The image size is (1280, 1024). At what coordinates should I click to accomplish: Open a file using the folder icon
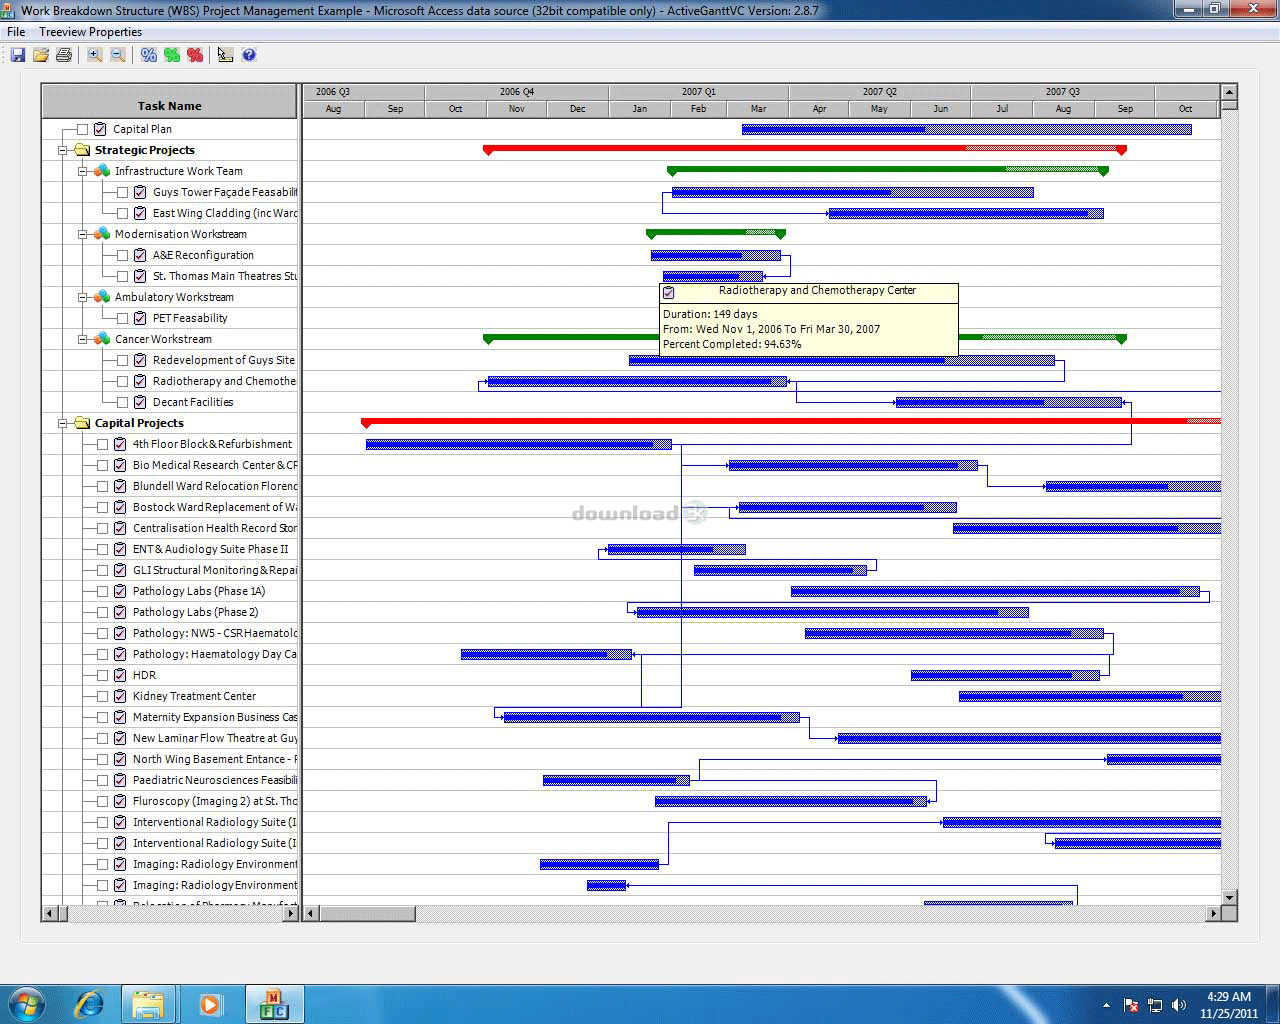(x=41, y=55)
